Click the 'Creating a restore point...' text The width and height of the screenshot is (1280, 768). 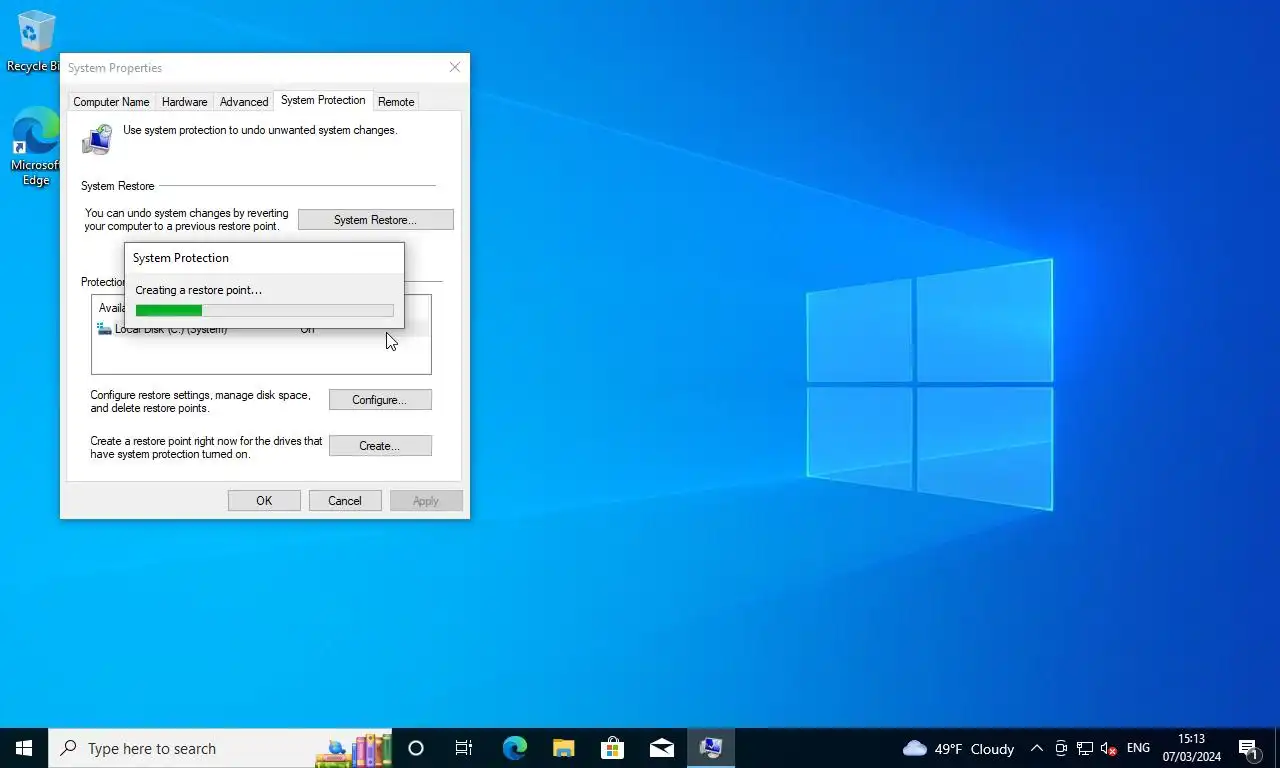tap(199, 290)
